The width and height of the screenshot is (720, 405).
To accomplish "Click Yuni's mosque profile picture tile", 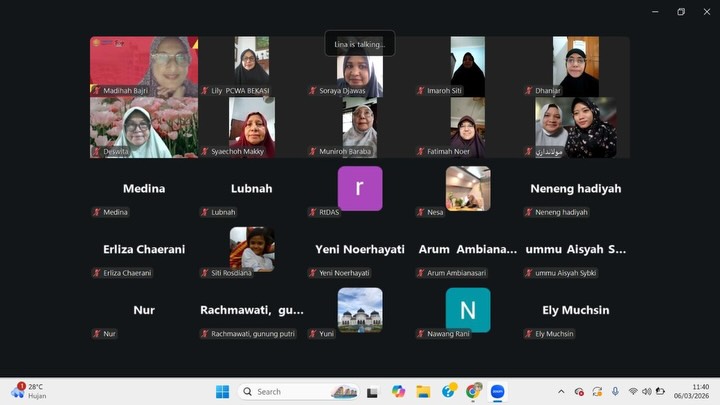I will 360,309.
